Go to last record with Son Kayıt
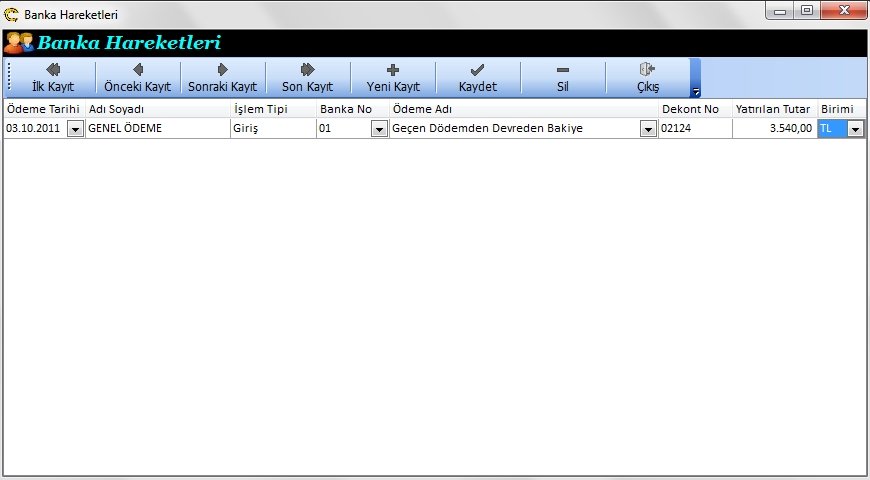The height and width of the screenshot is (480, 870). click(x=307, y=77)
